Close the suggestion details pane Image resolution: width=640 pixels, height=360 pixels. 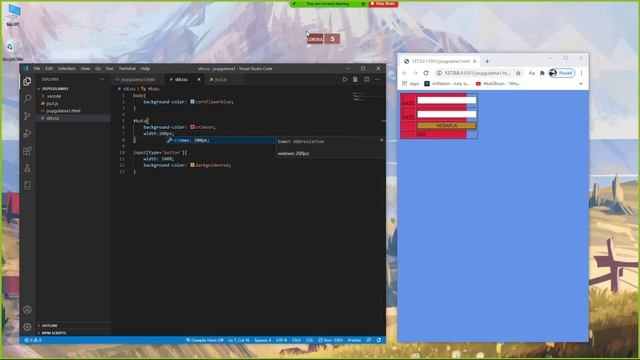tap(382, 140)
